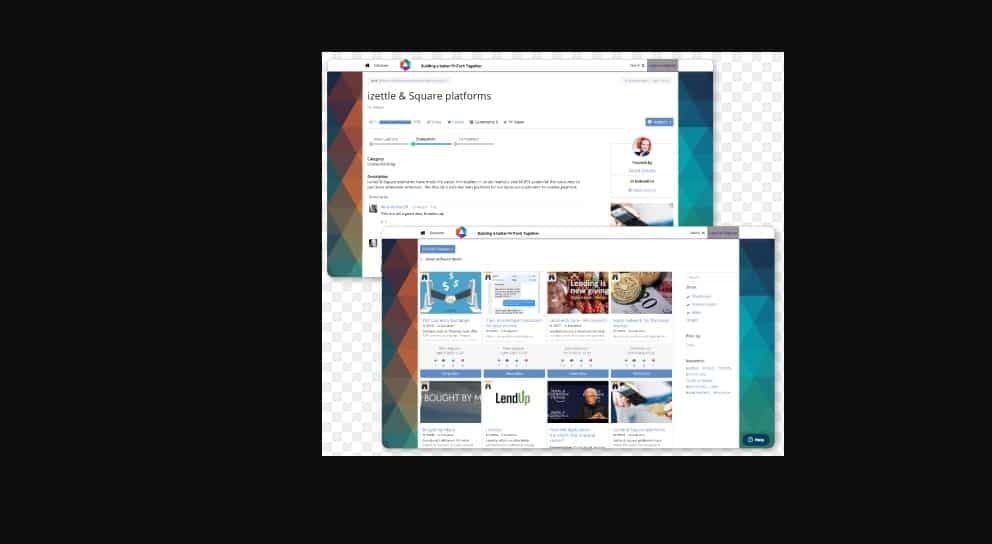Image resolution: width=992 pixels, height=544 pixels.
Task: Select the Evaluation stage tab
Action: pyautogui.click(x=425, y=139)
